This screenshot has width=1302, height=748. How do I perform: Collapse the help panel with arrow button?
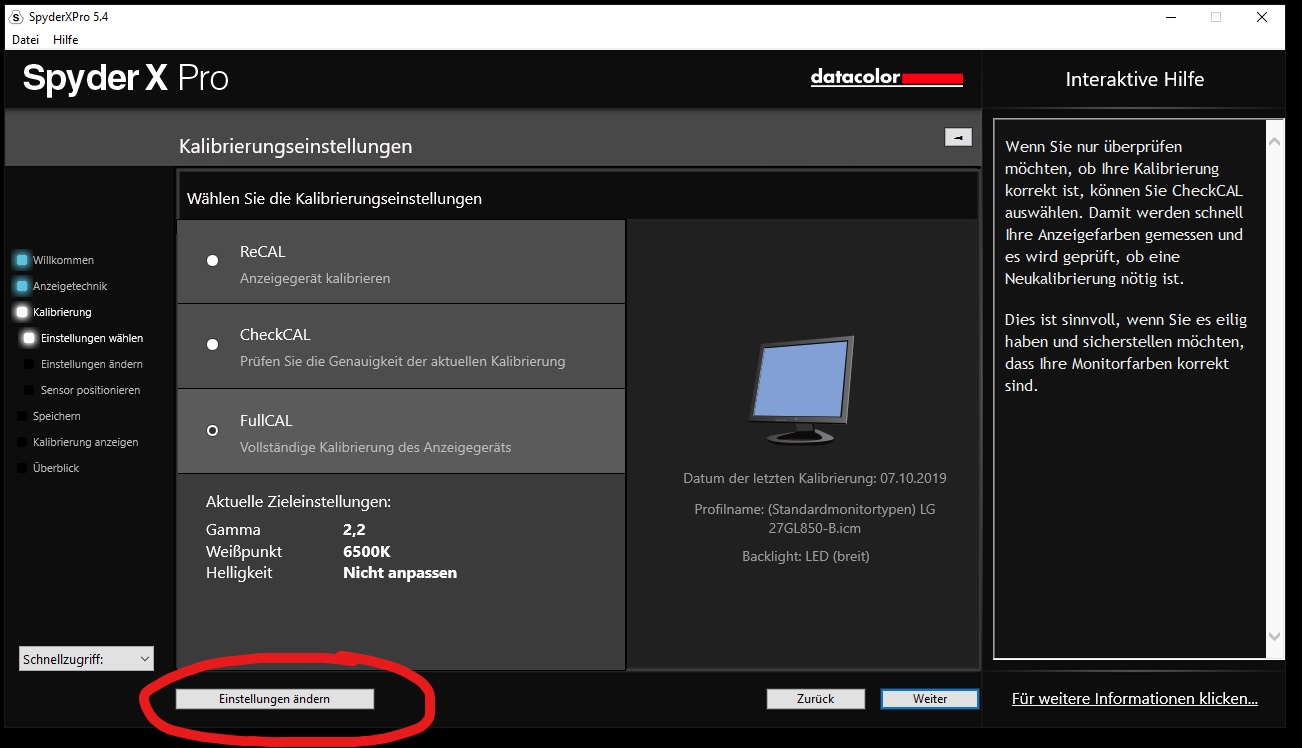click(x=958, y=137)
